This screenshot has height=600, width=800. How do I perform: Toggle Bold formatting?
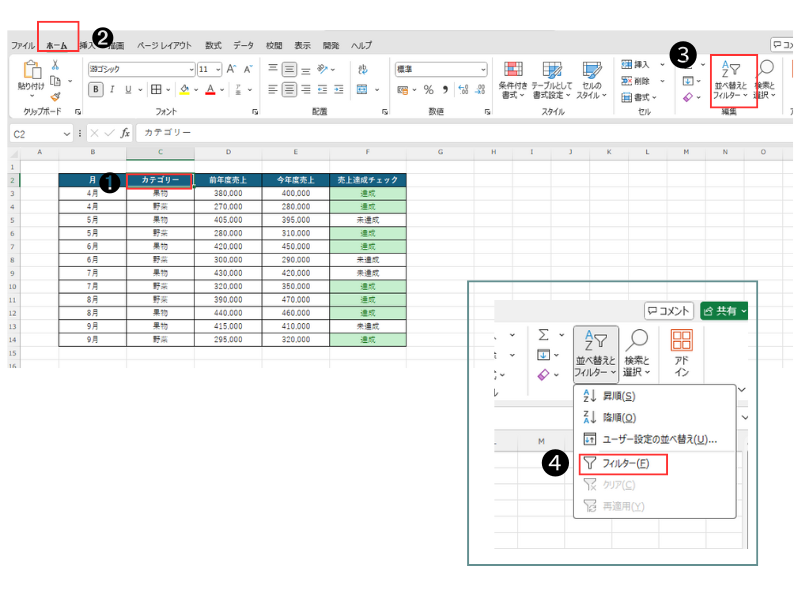tap(96, 90)
